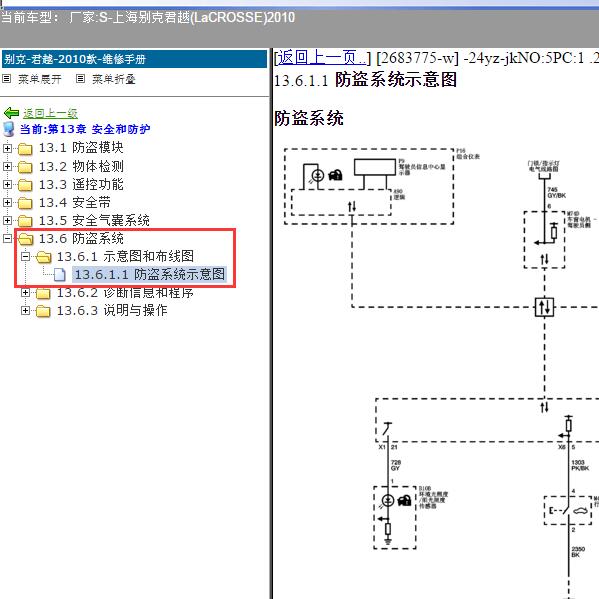Click the computer icon beside 当前:第13章
This screenshot has width=599, height=599.
9,129
